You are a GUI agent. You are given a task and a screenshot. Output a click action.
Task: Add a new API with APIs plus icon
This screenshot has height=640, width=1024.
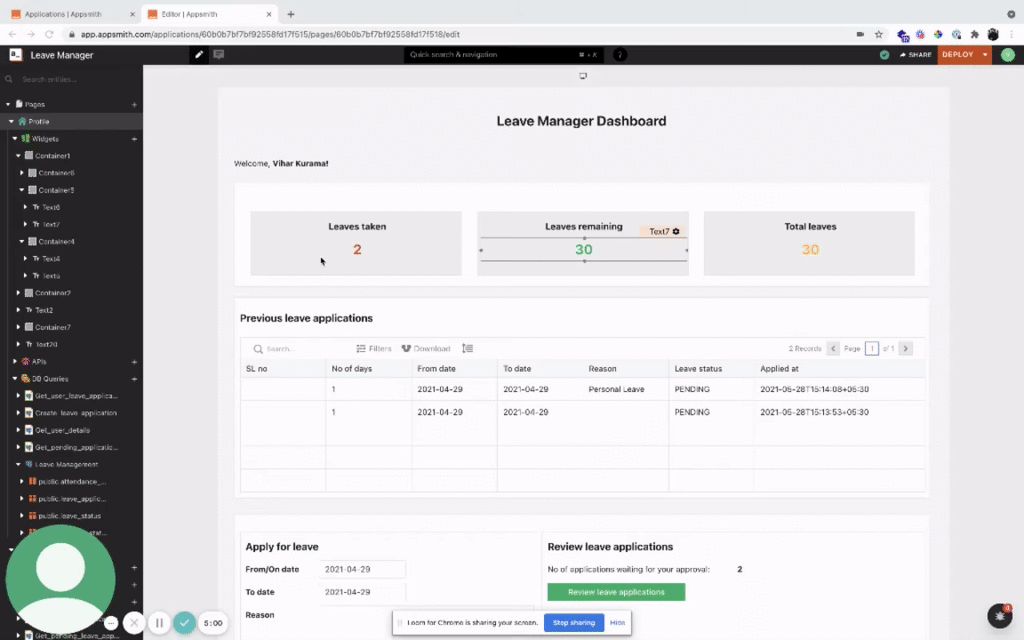tap(134, 362)
